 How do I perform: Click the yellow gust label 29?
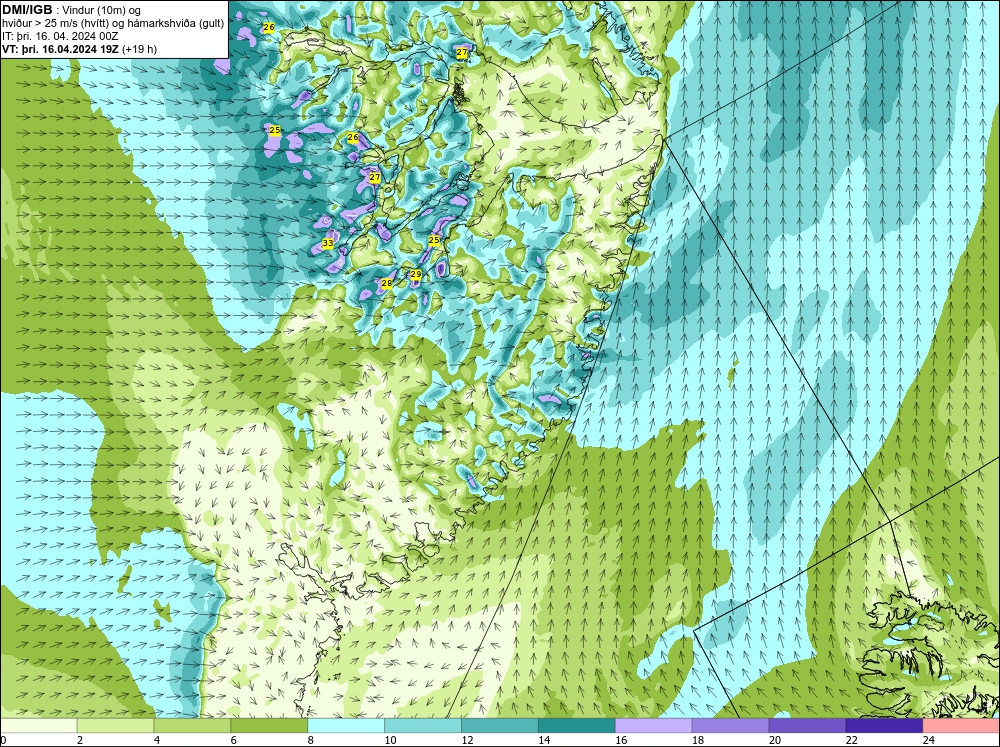(x=416, y=274)
